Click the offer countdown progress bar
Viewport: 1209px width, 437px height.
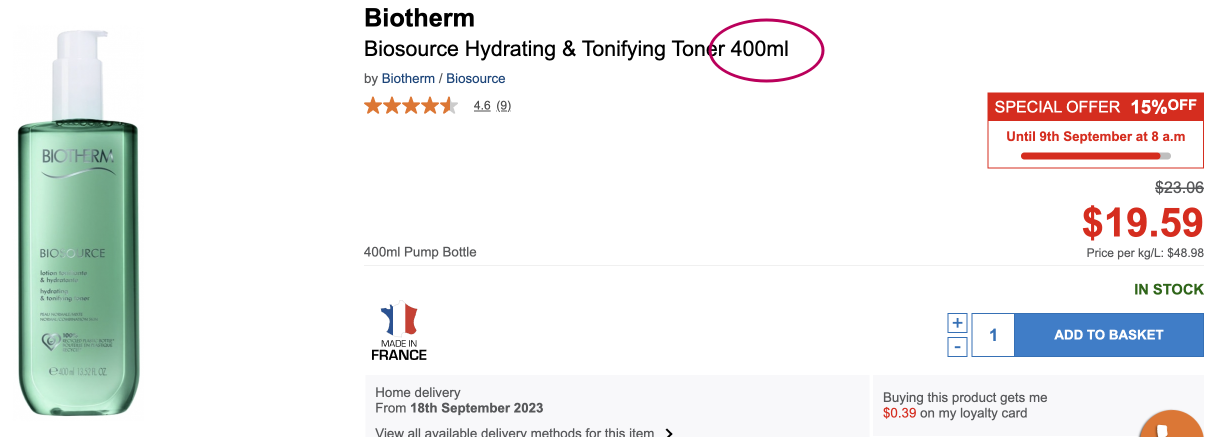(x=1095, y=156)
